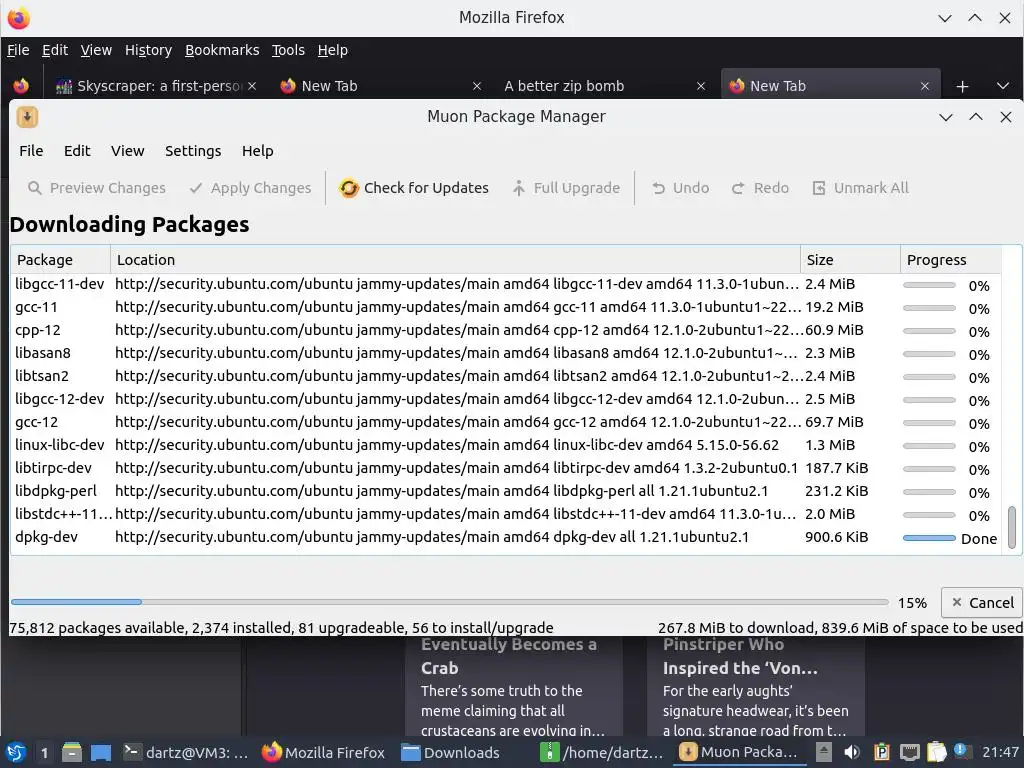Click the gcc-12 row progress bar

pos(929,423)
